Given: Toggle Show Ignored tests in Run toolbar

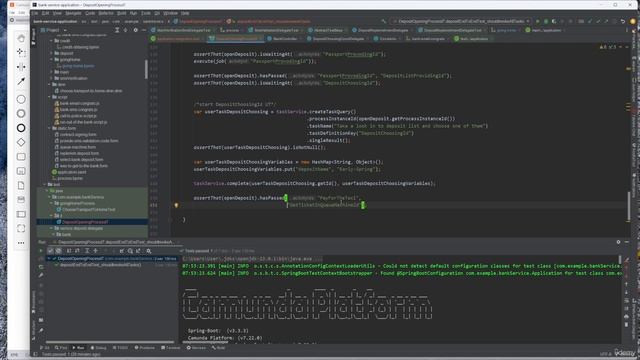Looking at the screenshot, I should [58, 251].
